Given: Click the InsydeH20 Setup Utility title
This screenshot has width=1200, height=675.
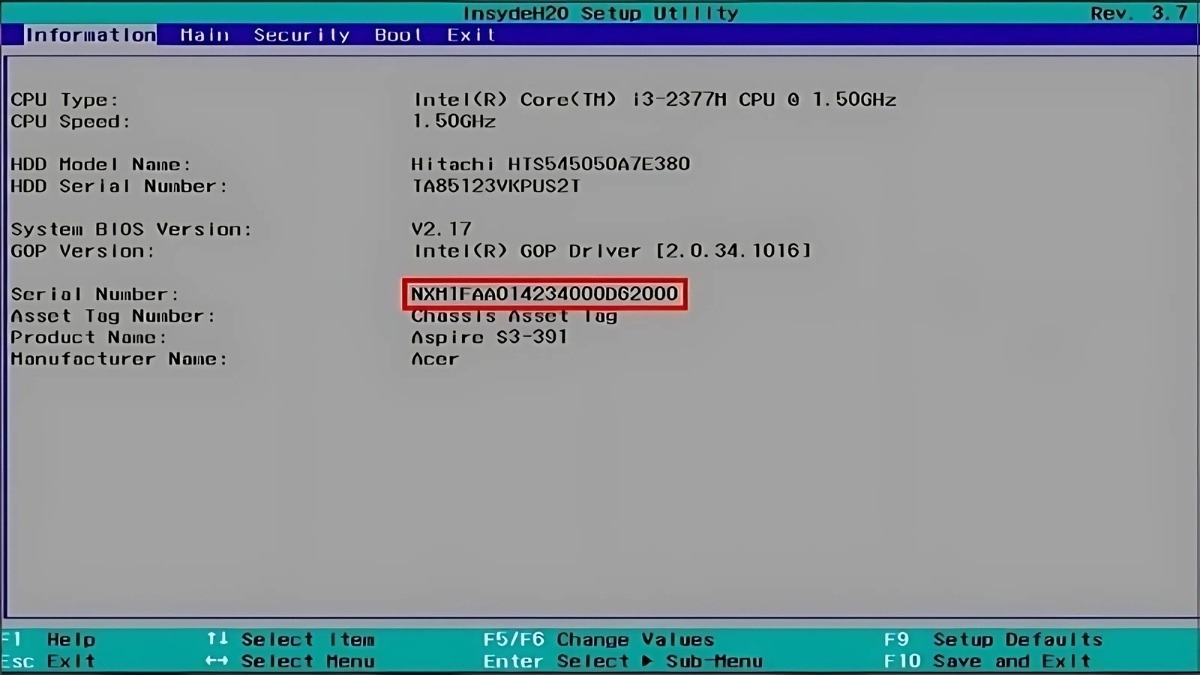Looking at the screenshot, I should point(601,13).
